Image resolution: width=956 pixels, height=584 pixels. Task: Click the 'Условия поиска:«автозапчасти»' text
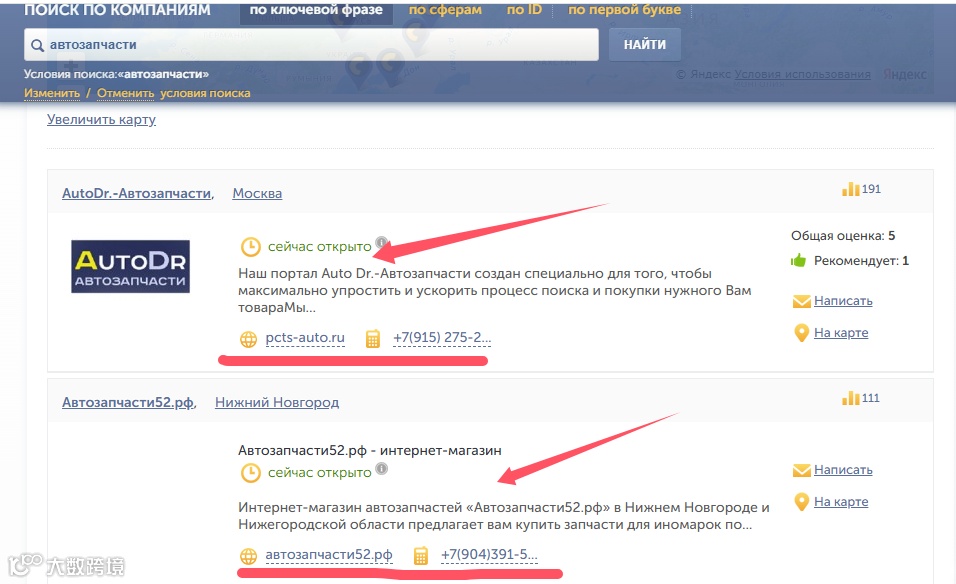click(x=116, y=74)
